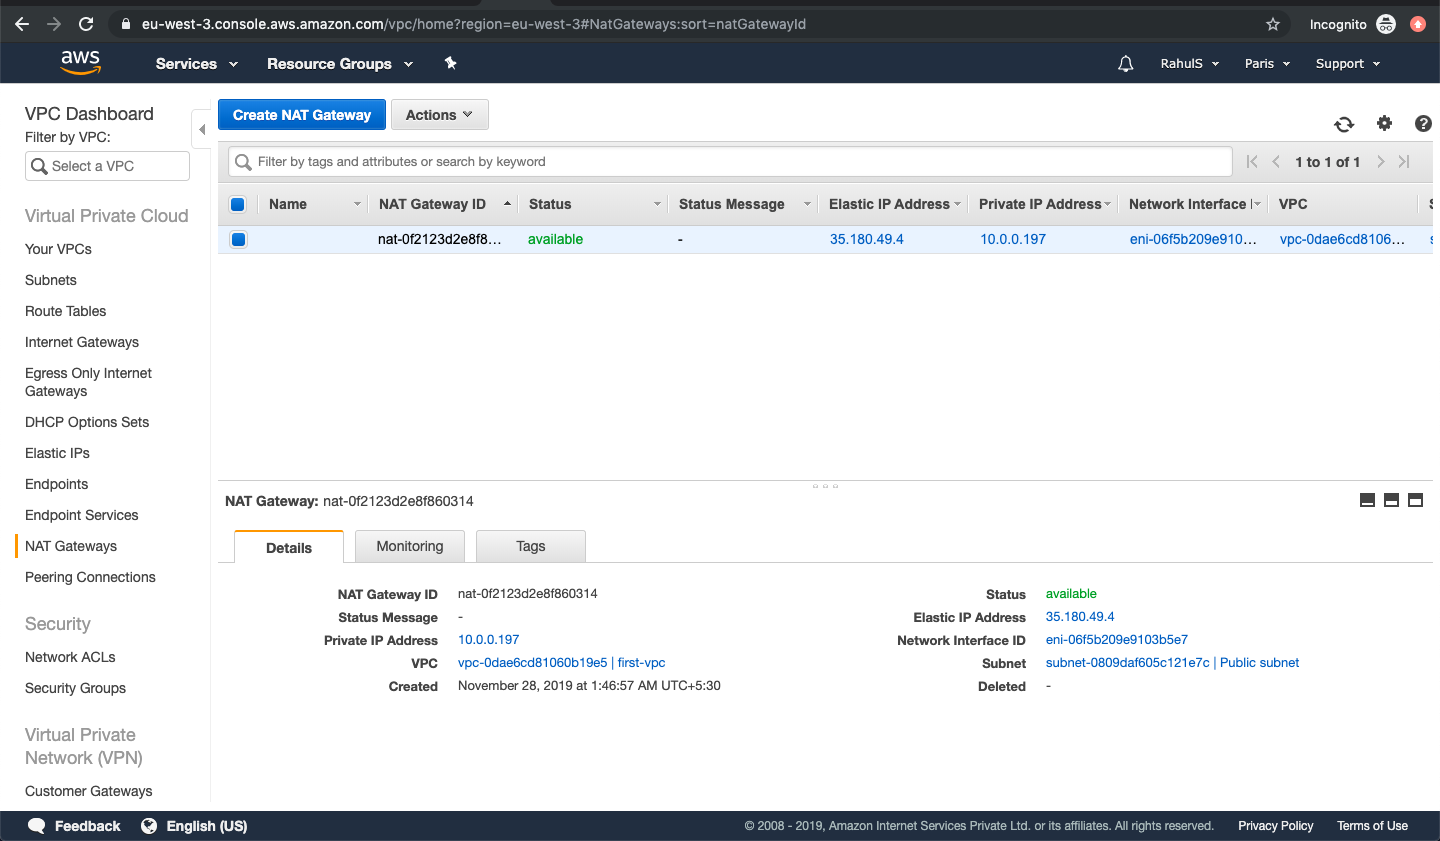Sort by the Status column header
This screenshot has width=1440, height=841.
pos(548,204)
